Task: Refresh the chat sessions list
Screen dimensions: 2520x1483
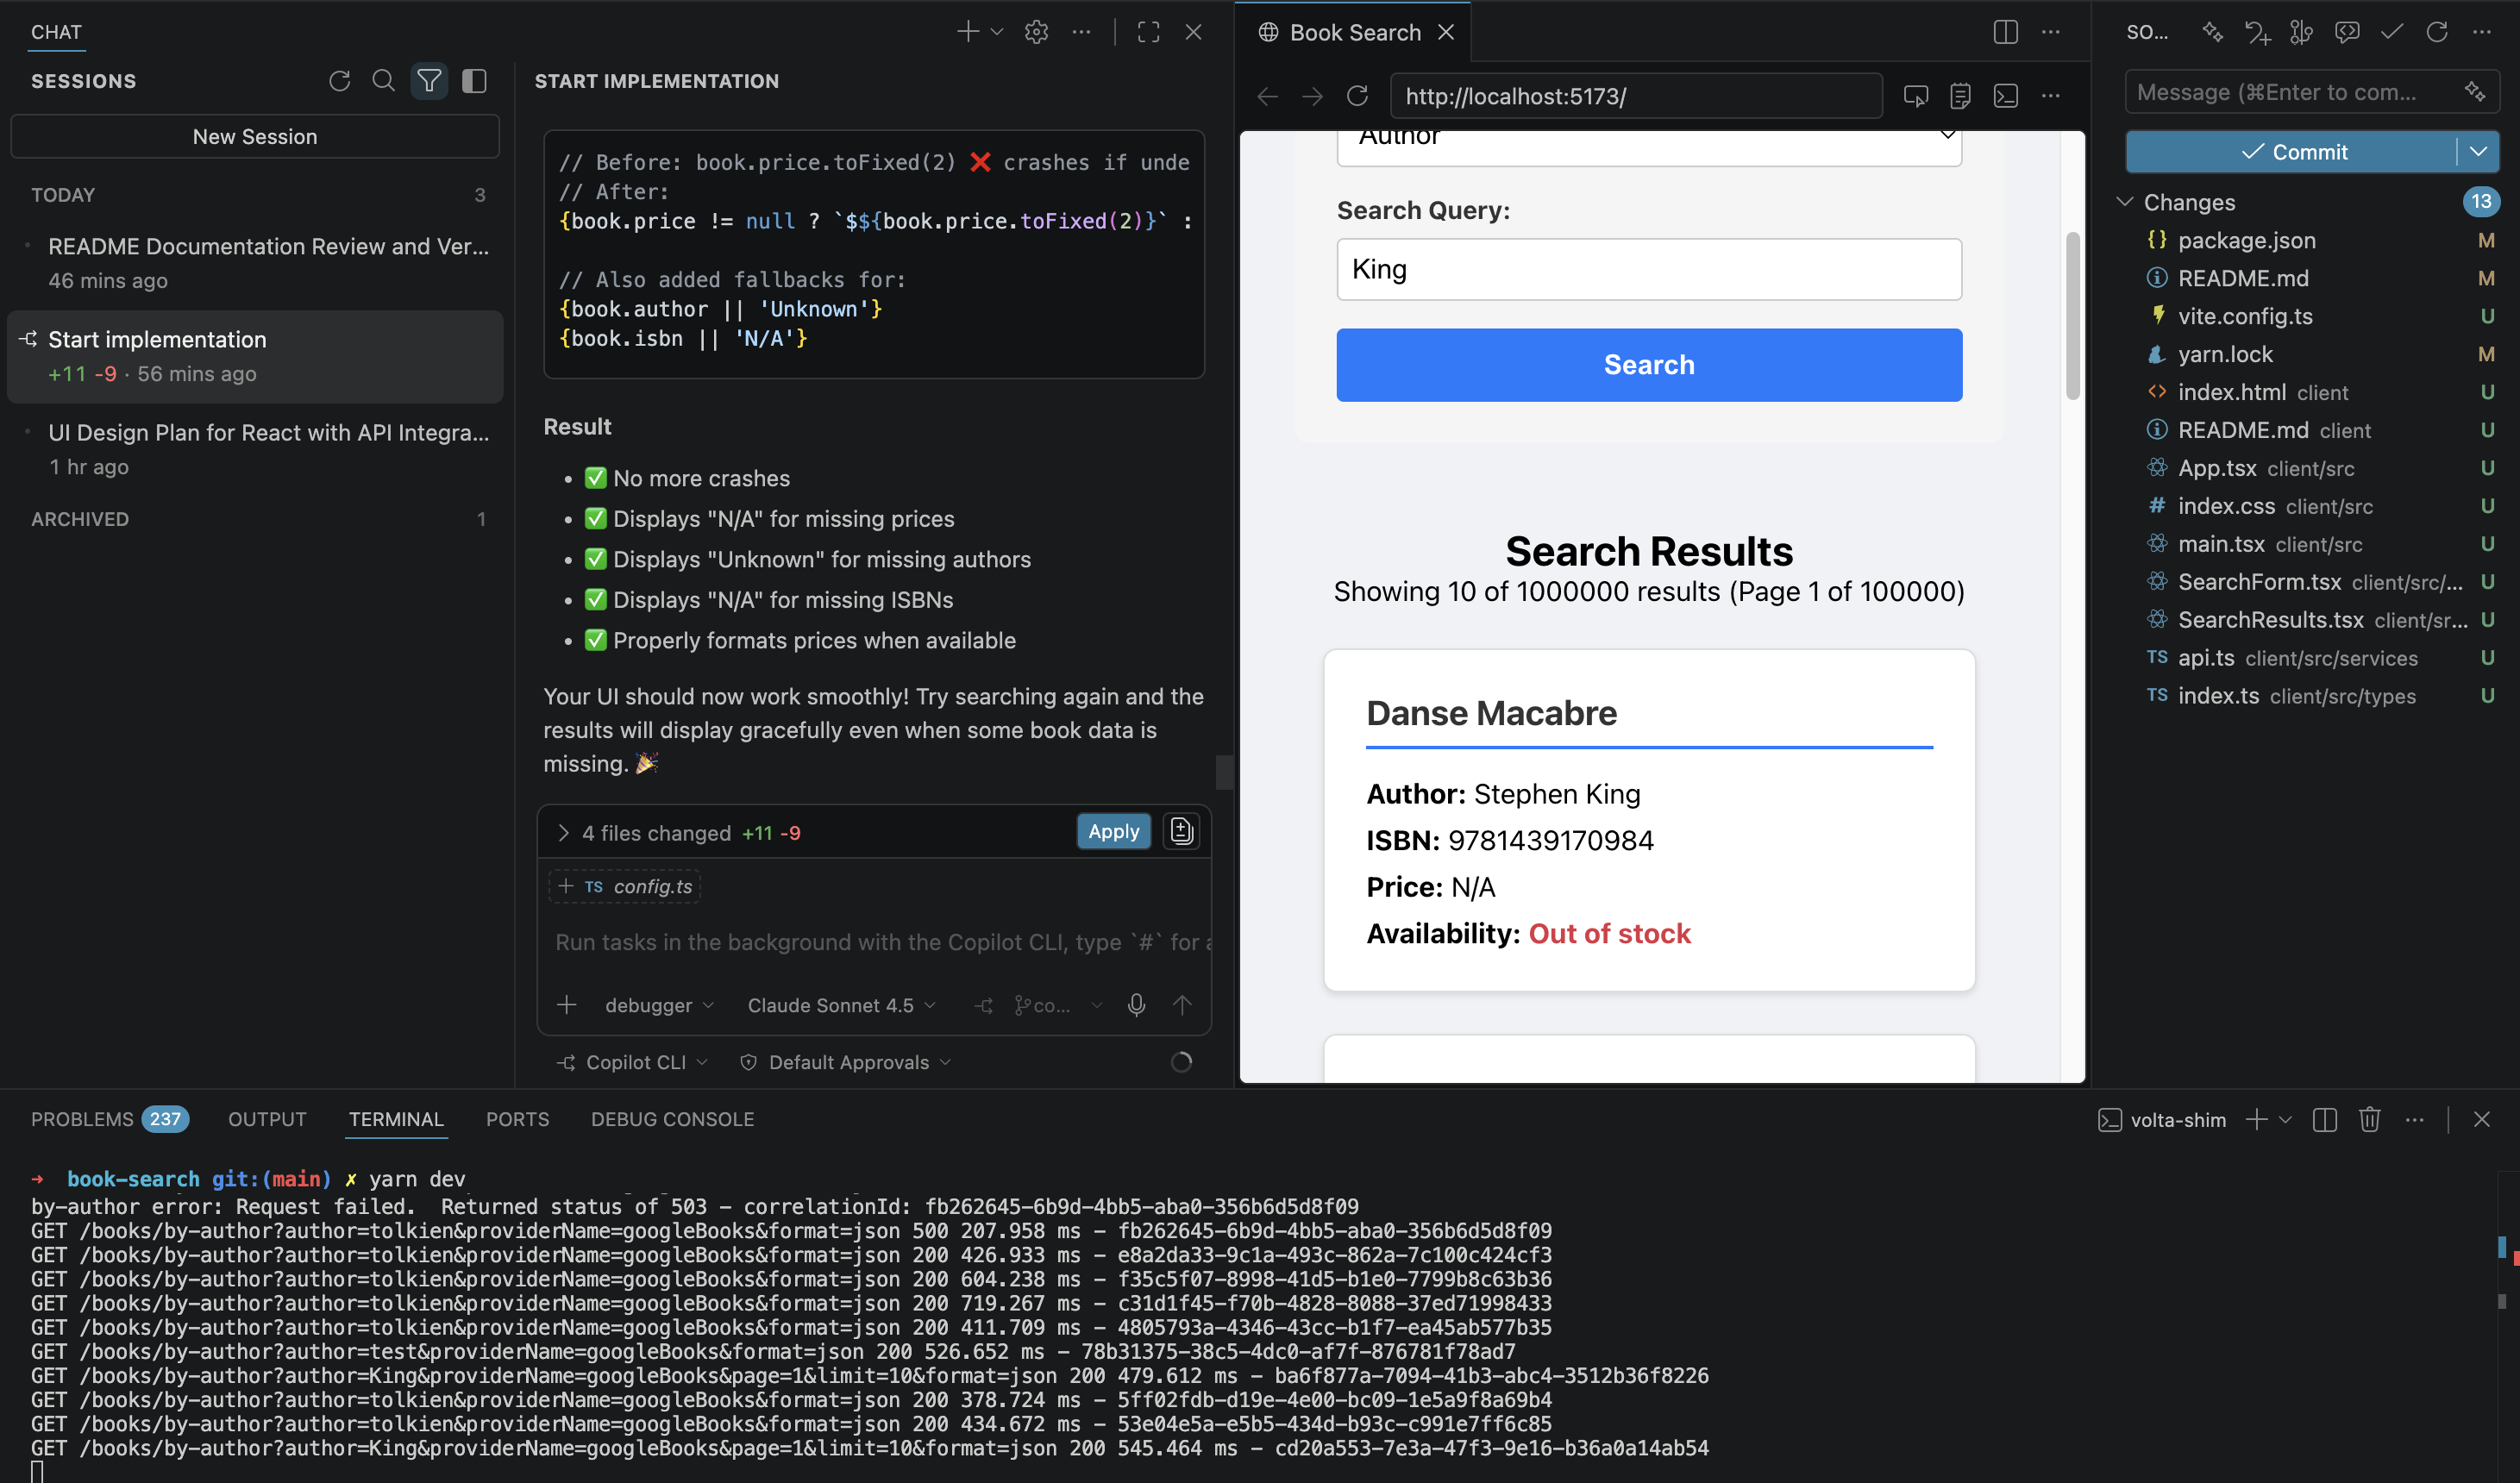Action: coord(339,81)
